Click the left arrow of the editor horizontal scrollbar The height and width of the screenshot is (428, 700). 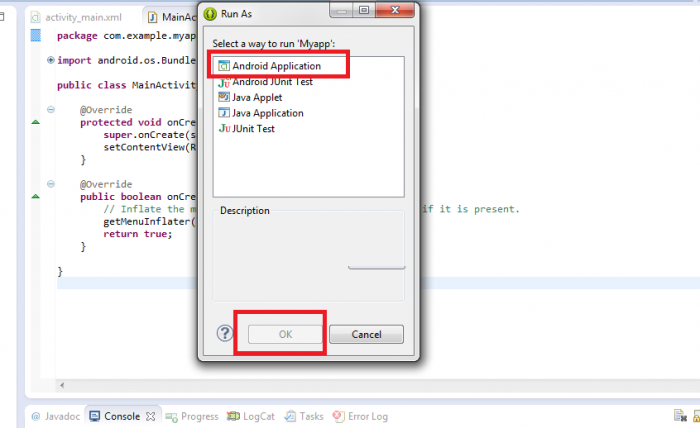62,385
